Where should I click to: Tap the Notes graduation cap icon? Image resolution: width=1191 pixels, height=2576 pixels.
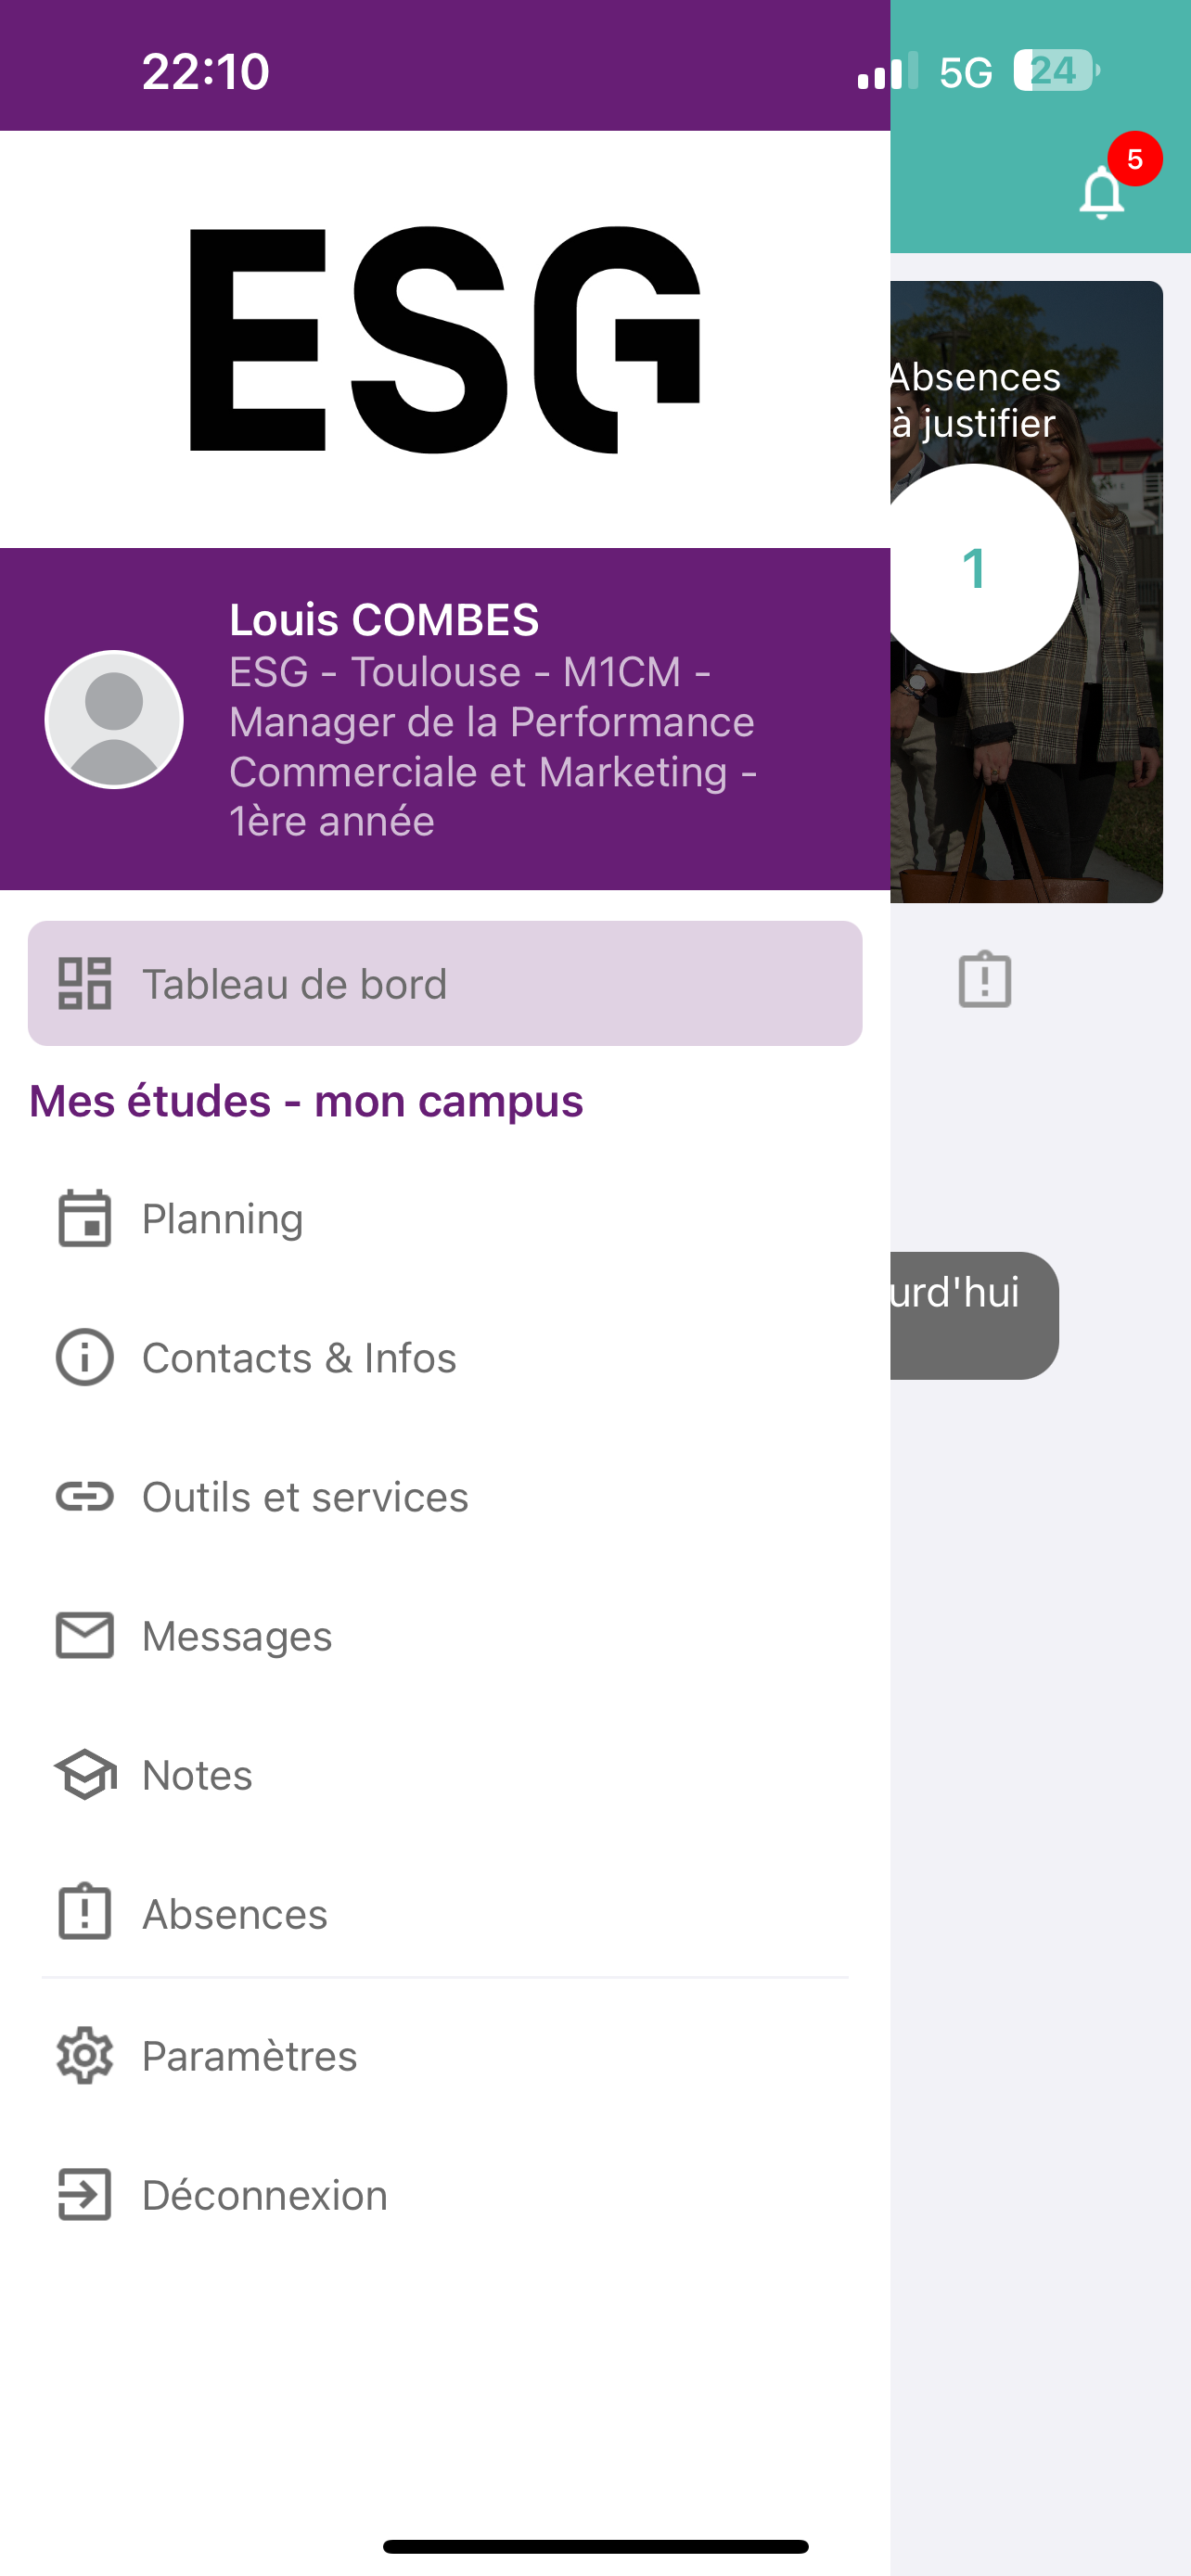click(x=84, y=1774)
